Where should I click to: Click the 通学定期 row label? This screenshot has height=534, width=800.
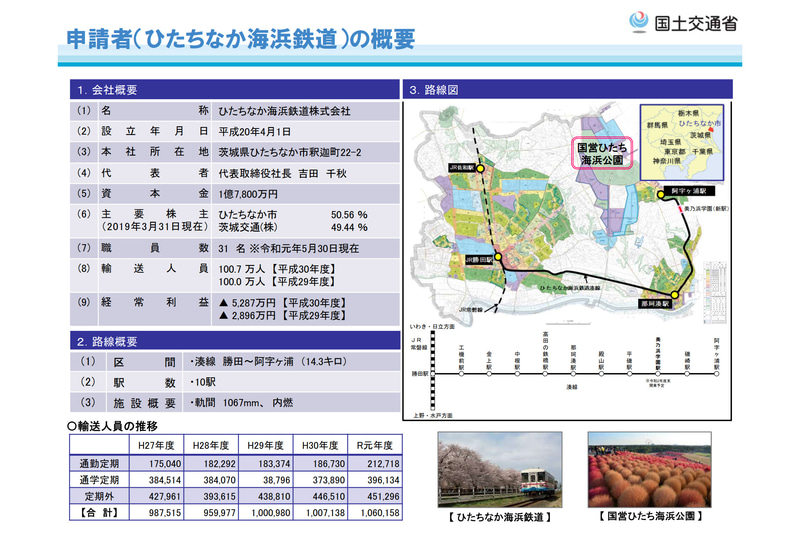[x=99, y=480]
